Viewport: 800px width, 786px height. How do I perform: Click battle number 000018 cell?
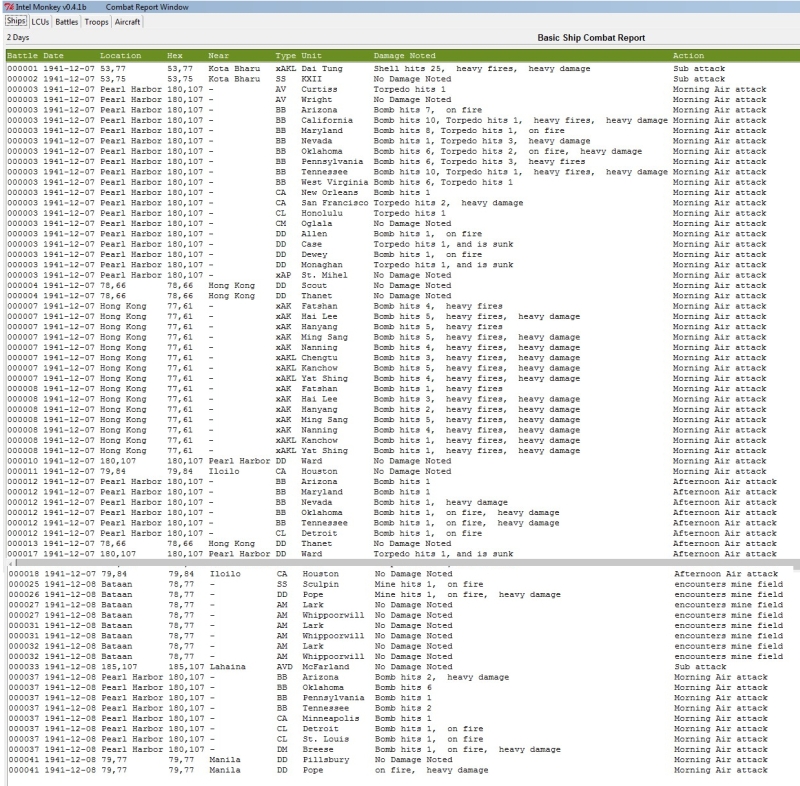(x=24, y=574)
